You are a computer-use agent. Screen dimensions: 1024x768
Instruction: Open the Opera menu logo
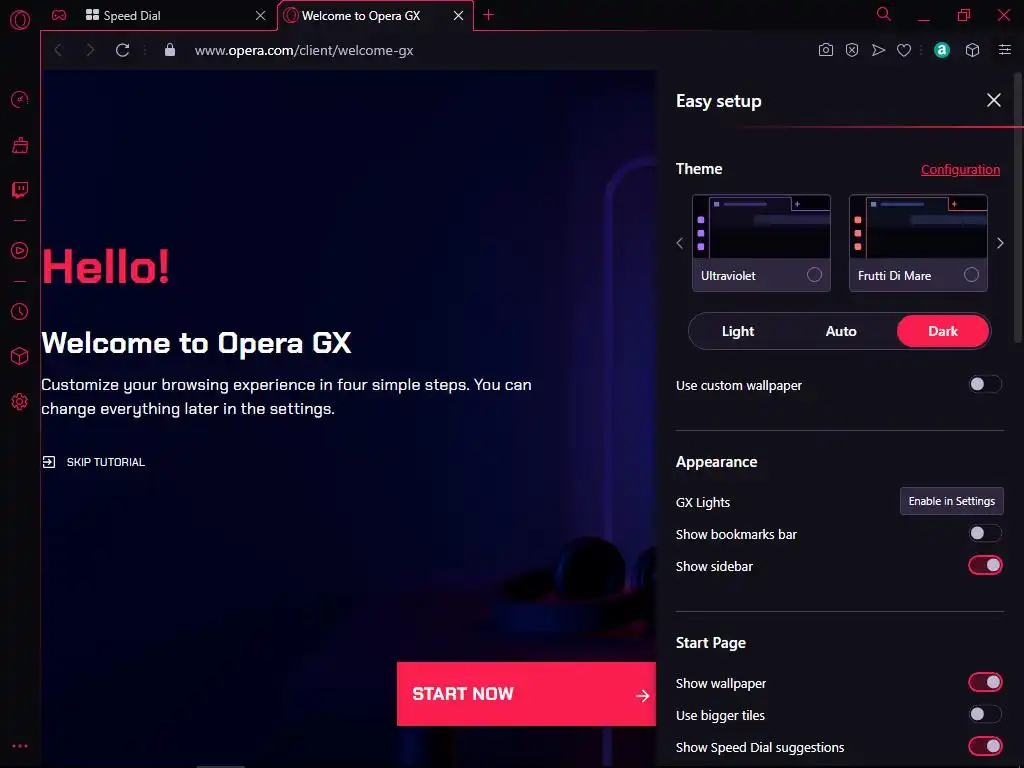pos(20,20)
